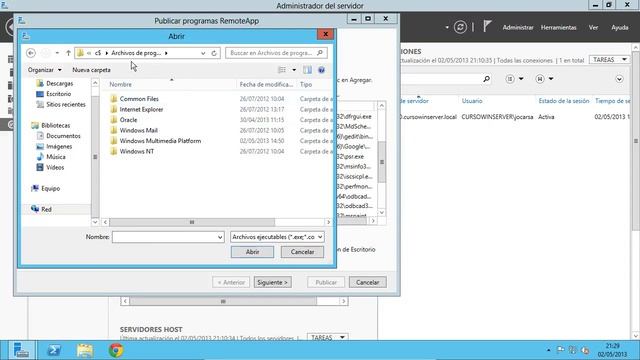Click the RemoteApp program list vertical scrollbar

point(382,162)
